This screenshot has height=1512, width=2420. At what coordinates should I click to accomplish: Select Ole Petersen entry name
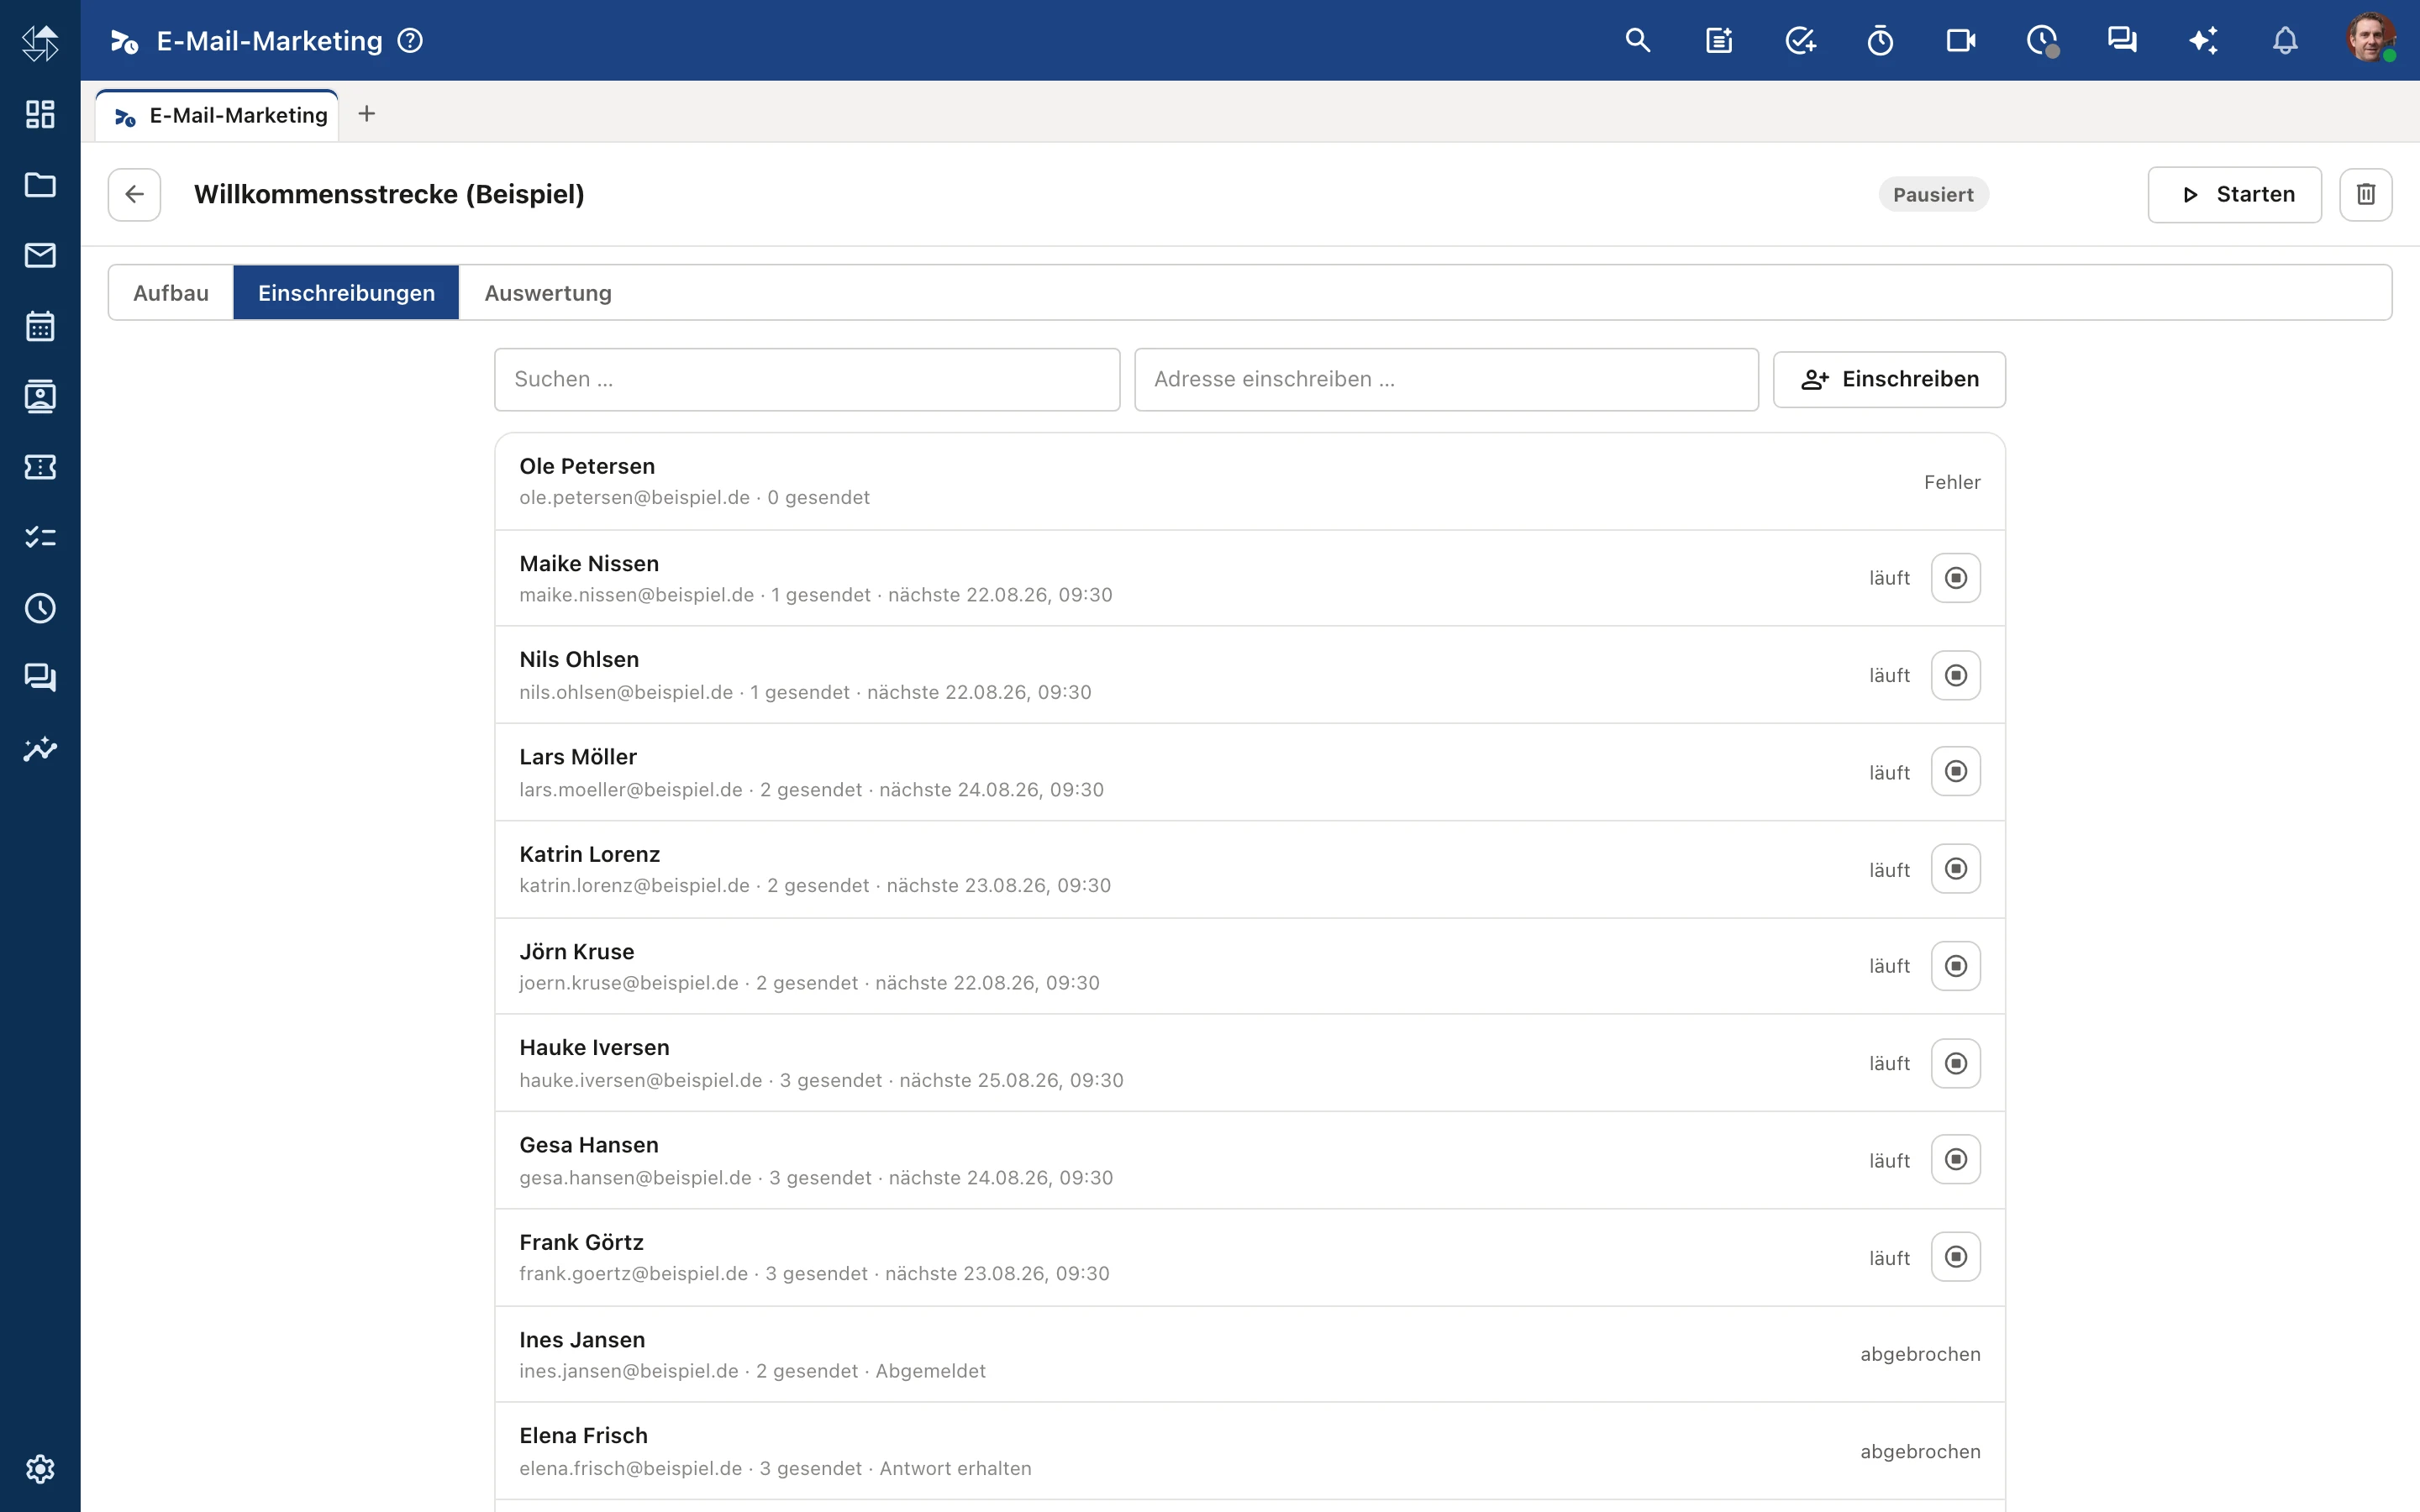587,466
